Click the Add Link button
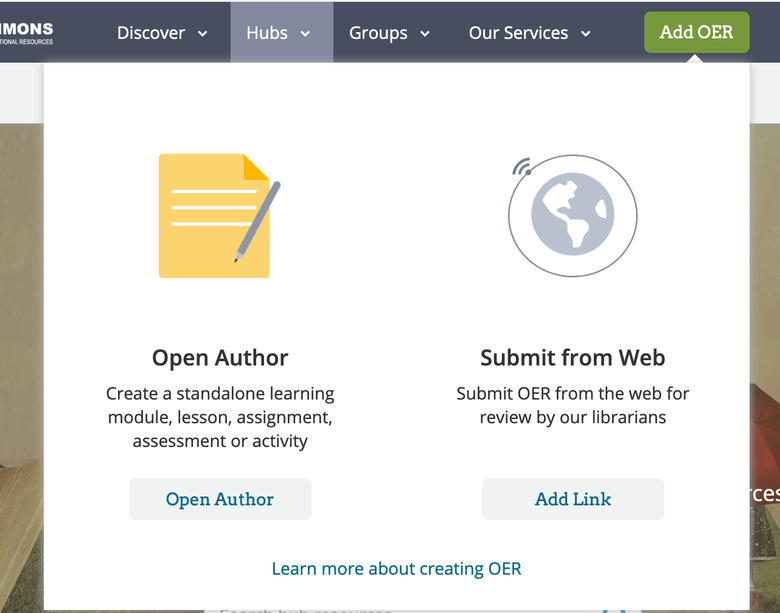The image size is (780, 613). 573,499
